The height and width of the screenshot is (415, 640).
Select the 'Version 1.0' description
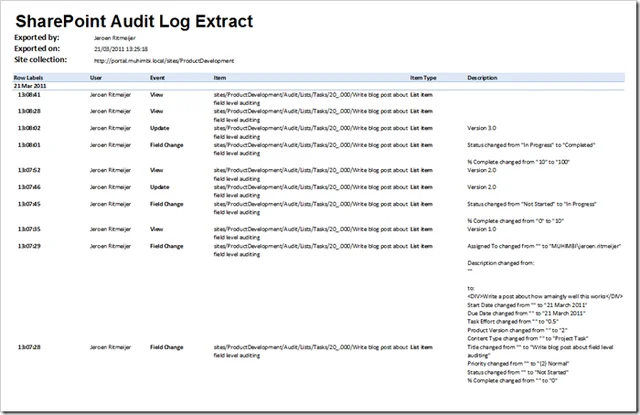[x=482, y=229]
